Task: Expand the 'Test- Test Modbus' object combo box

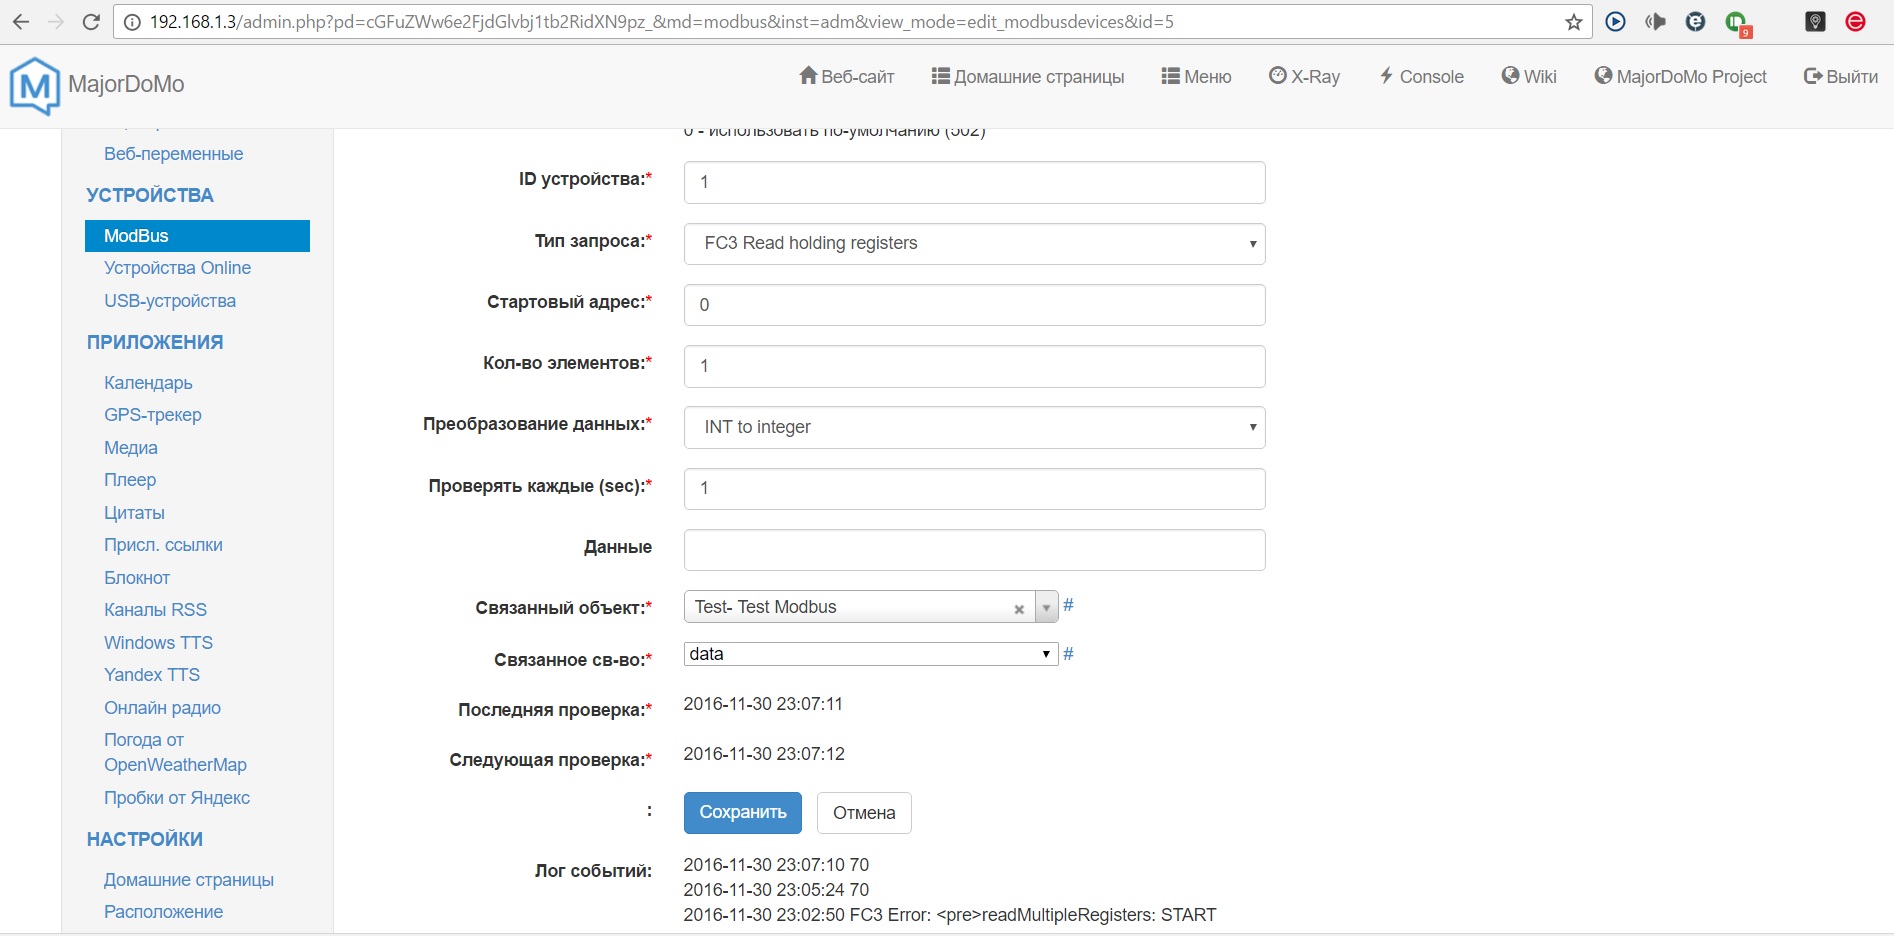Action: click(x=1046, y=608)
